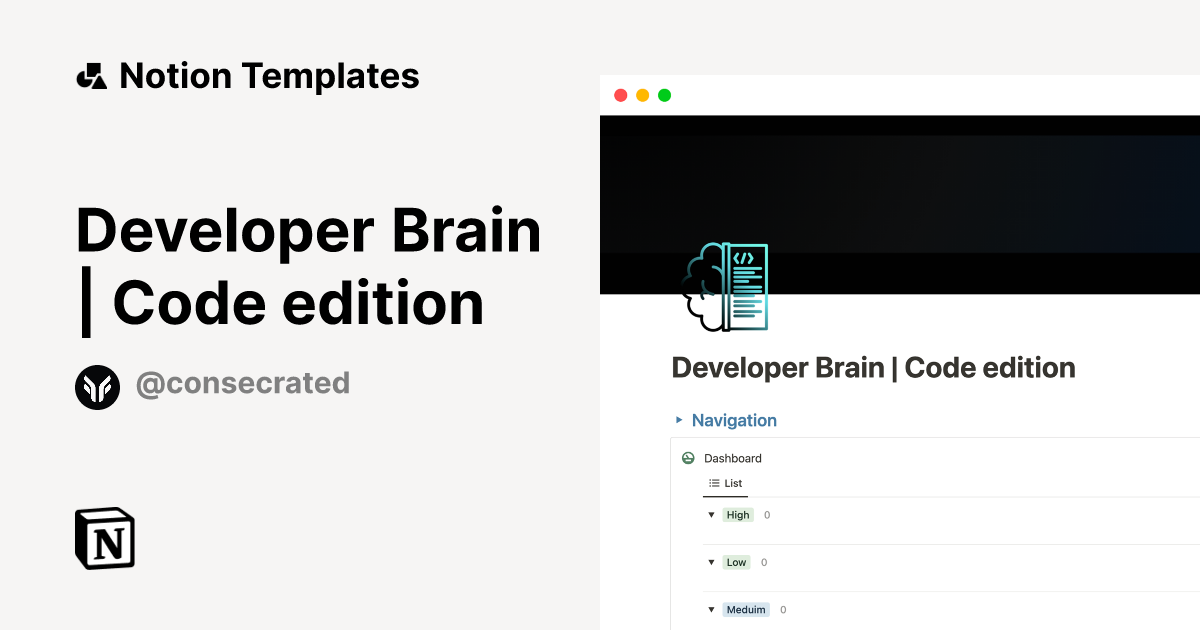Viewport: 1200px width, 630px height.
Task: Click the green traffic light window button
Action: click(663, 94)
